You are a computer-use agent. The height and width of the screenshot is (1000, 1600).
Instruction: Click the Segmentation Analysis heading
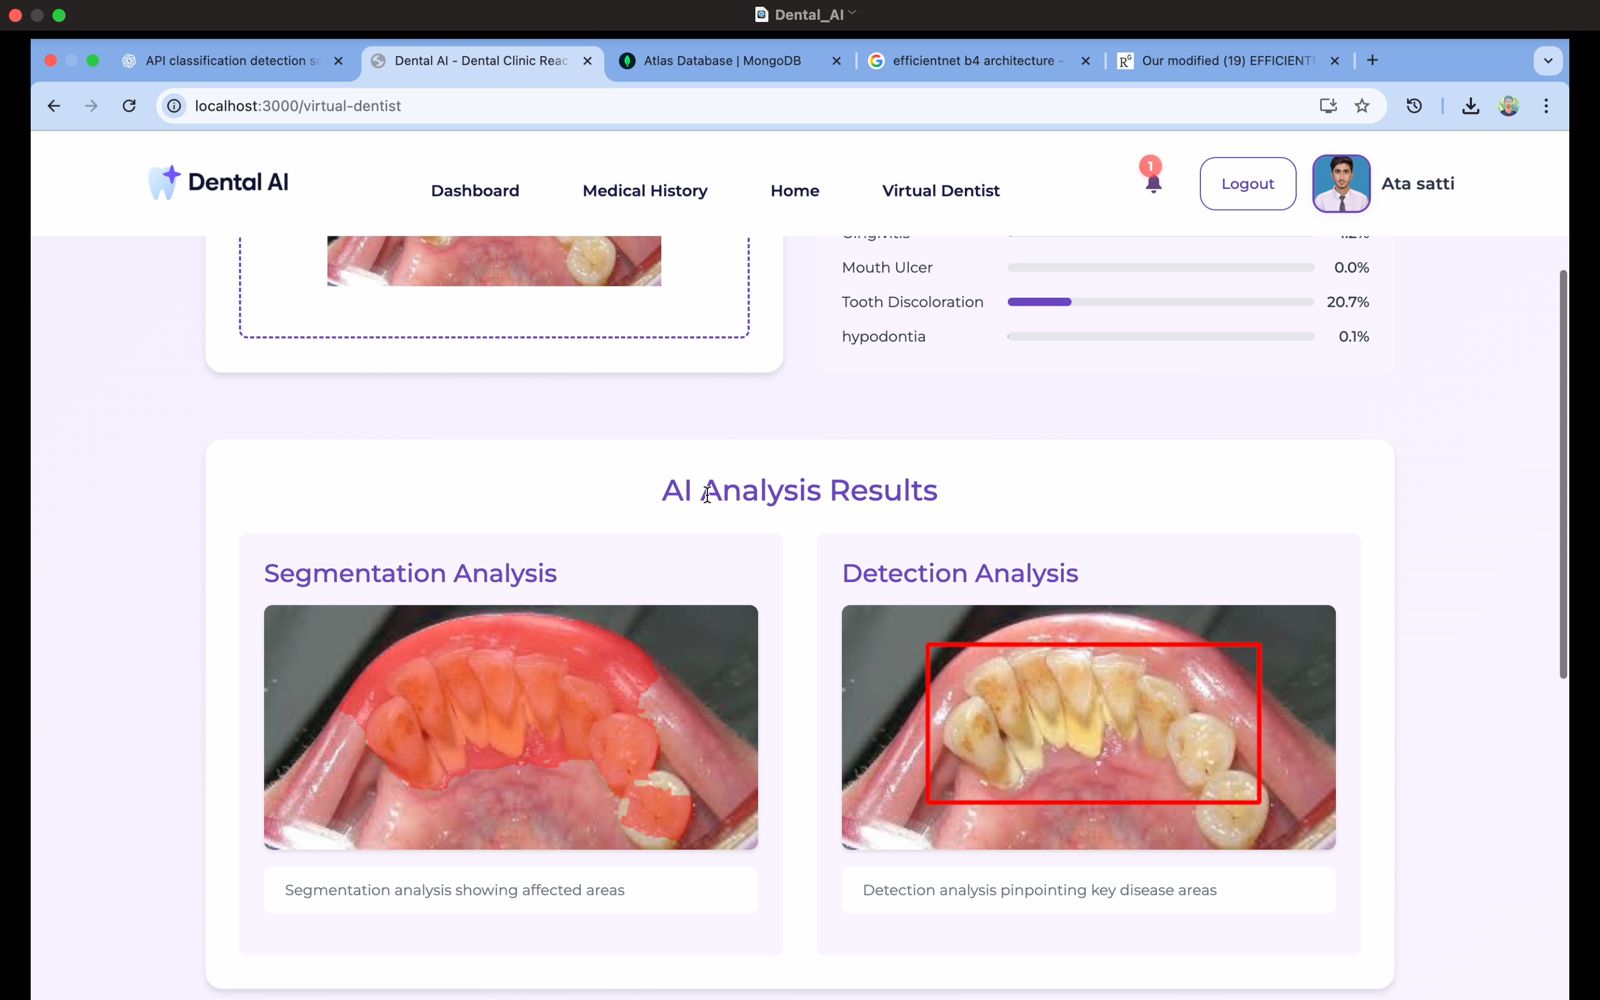pos(410,573)
